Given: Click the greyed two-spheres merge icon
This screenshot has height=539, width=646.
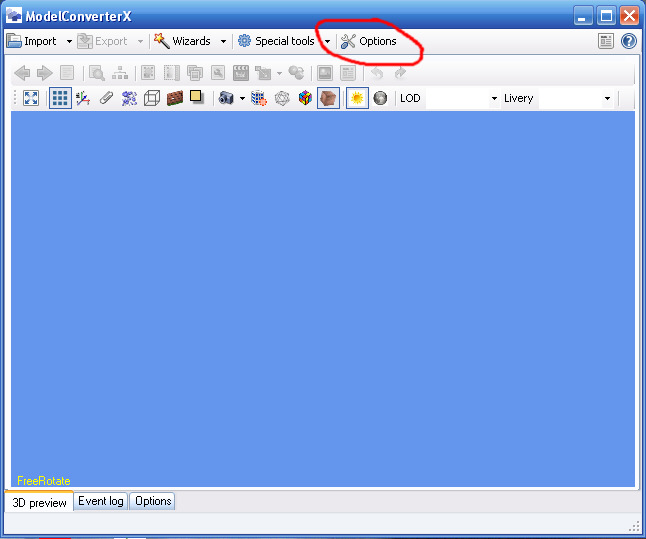Looking at the screenshot, I should pos(297,73).
